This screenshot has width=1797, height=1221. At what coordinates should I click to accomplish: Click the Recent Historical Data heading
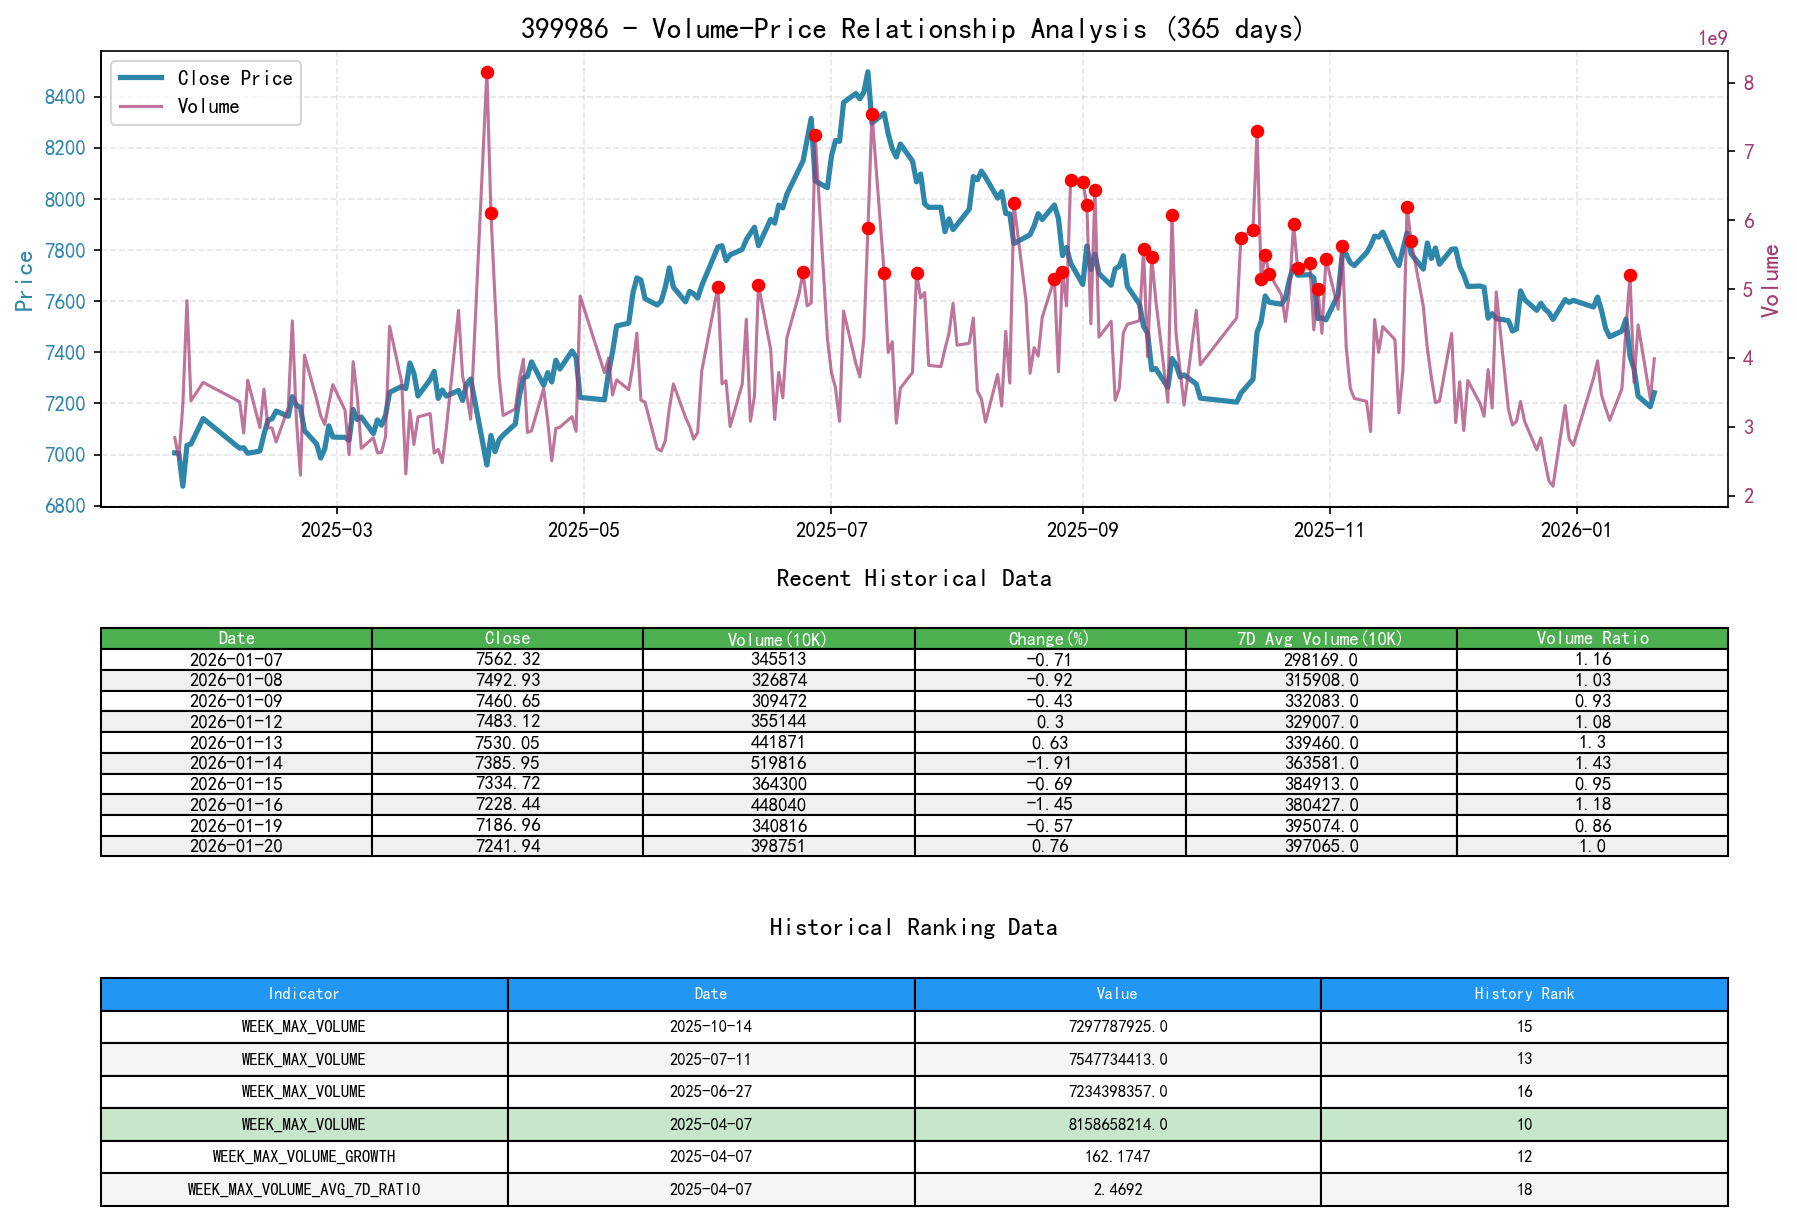click(913, 578)
